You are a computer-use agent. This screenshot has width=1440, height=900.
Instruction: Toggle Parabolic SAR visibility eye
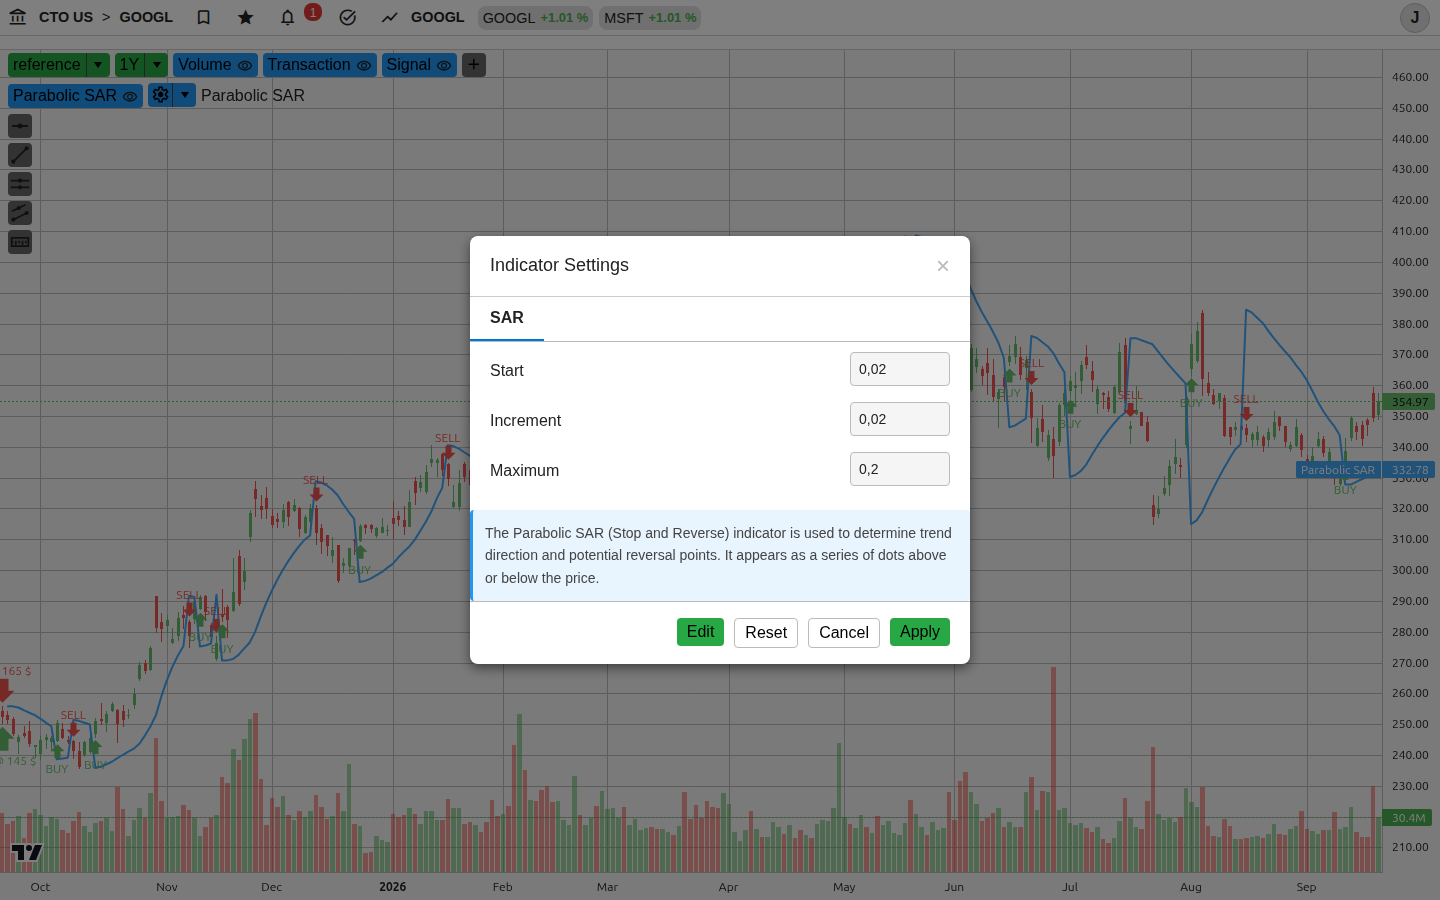[130, 96]
